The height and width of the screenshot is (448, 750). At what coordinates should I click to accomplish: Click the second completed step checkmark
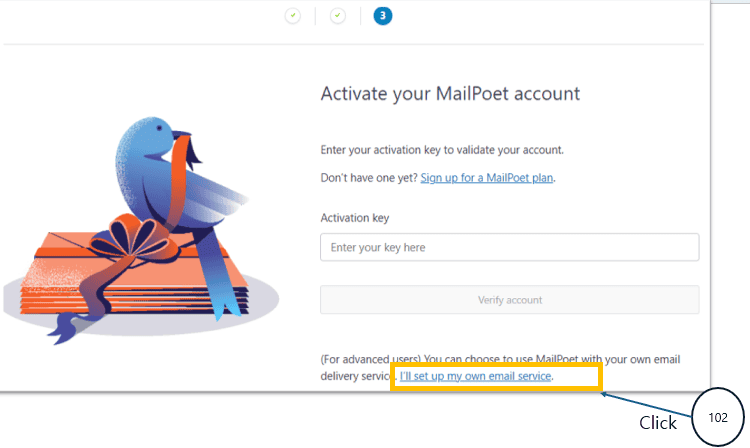click(x=338, y=16)
